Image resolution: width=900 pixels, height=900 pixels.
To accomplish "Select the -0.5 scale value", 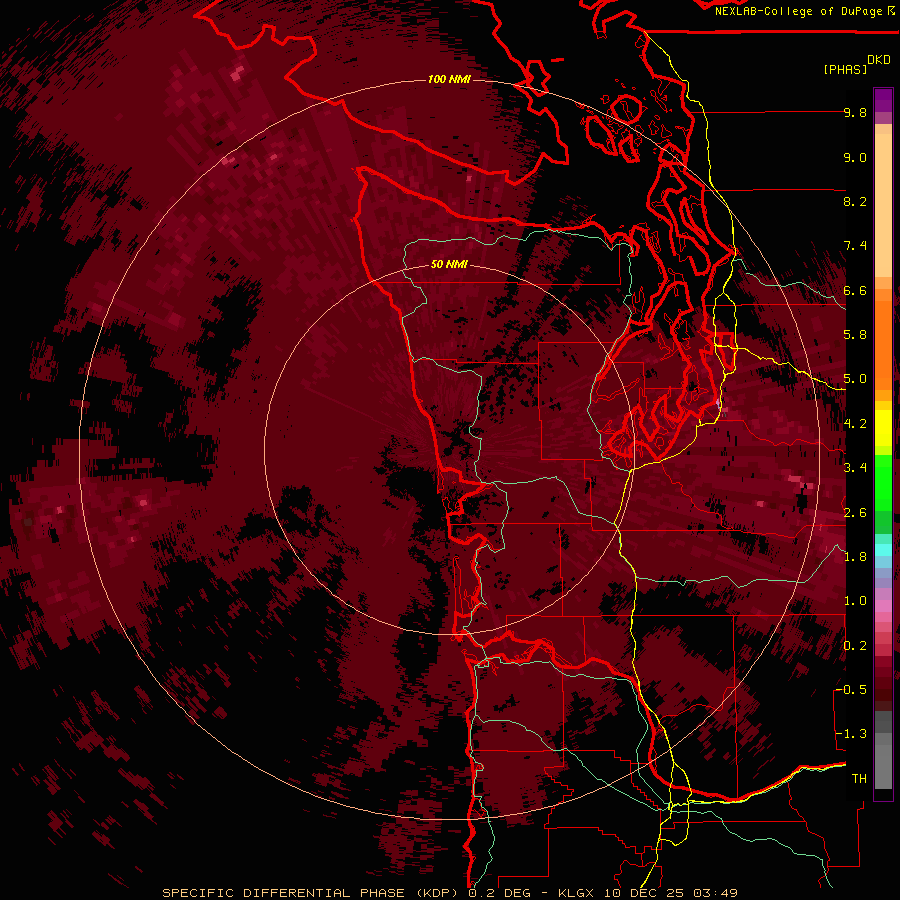I will tap(851, 690).
